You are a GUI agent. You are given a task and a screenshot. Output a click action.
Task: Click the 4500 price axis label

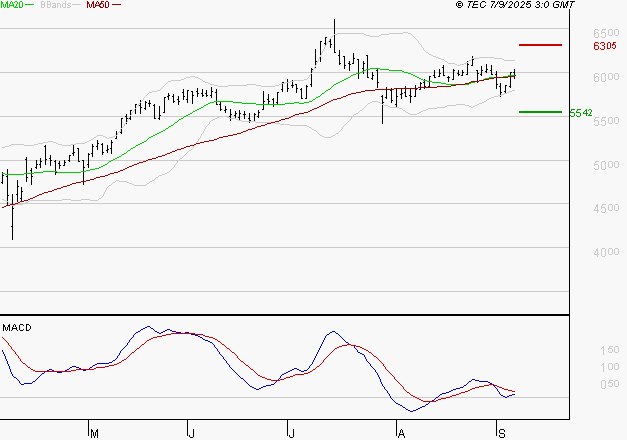coord(605,209)
